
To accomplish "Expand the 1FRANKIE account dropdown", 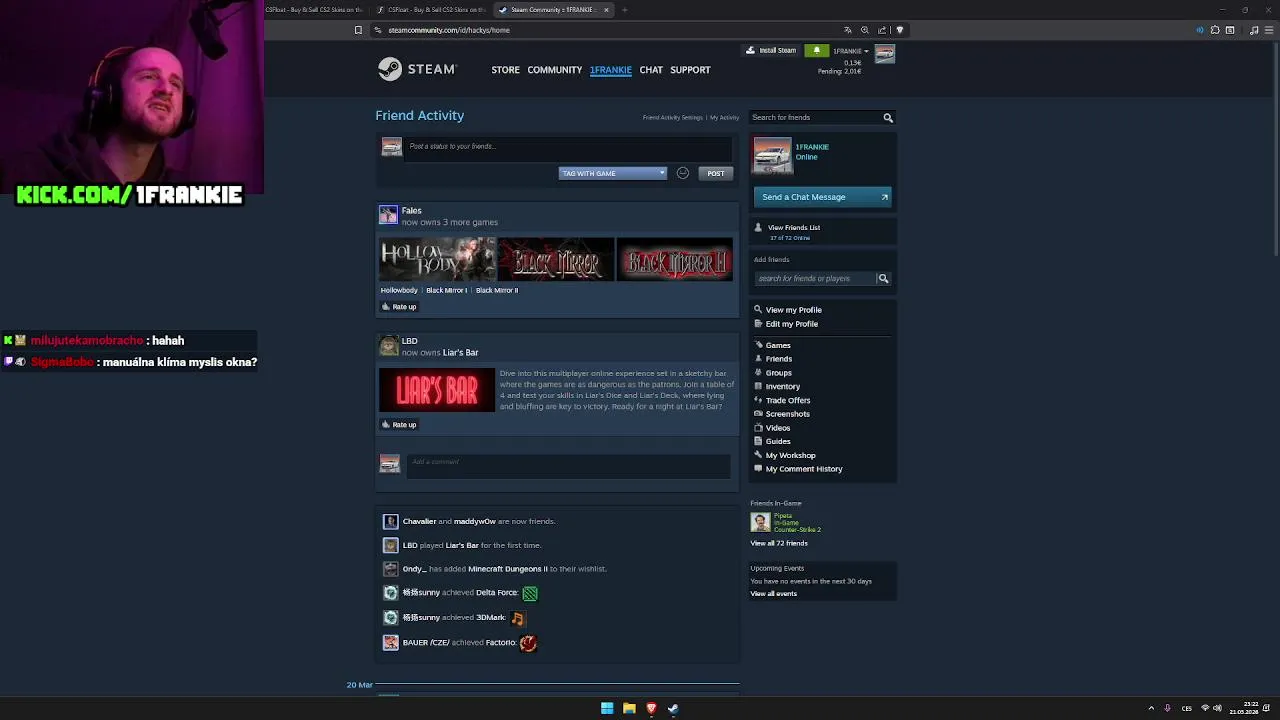I will click(851, 51).
